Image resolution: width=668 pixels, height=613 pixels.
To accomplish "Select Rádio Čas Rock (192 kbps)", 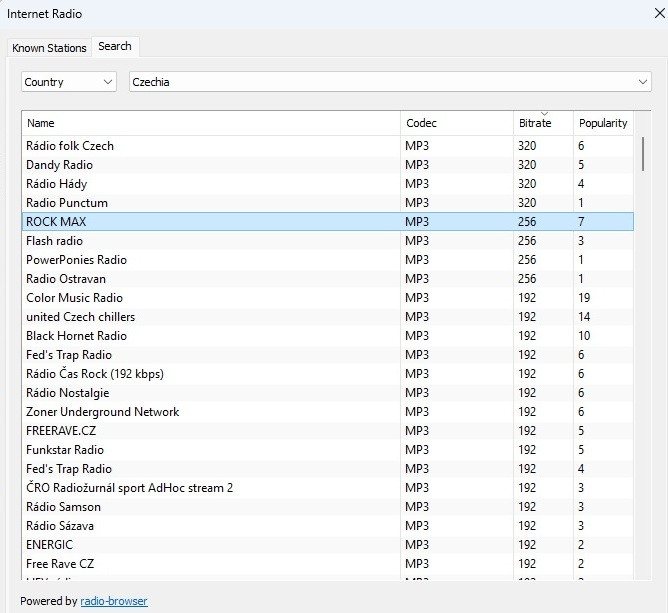I will [x=328, y=374].
